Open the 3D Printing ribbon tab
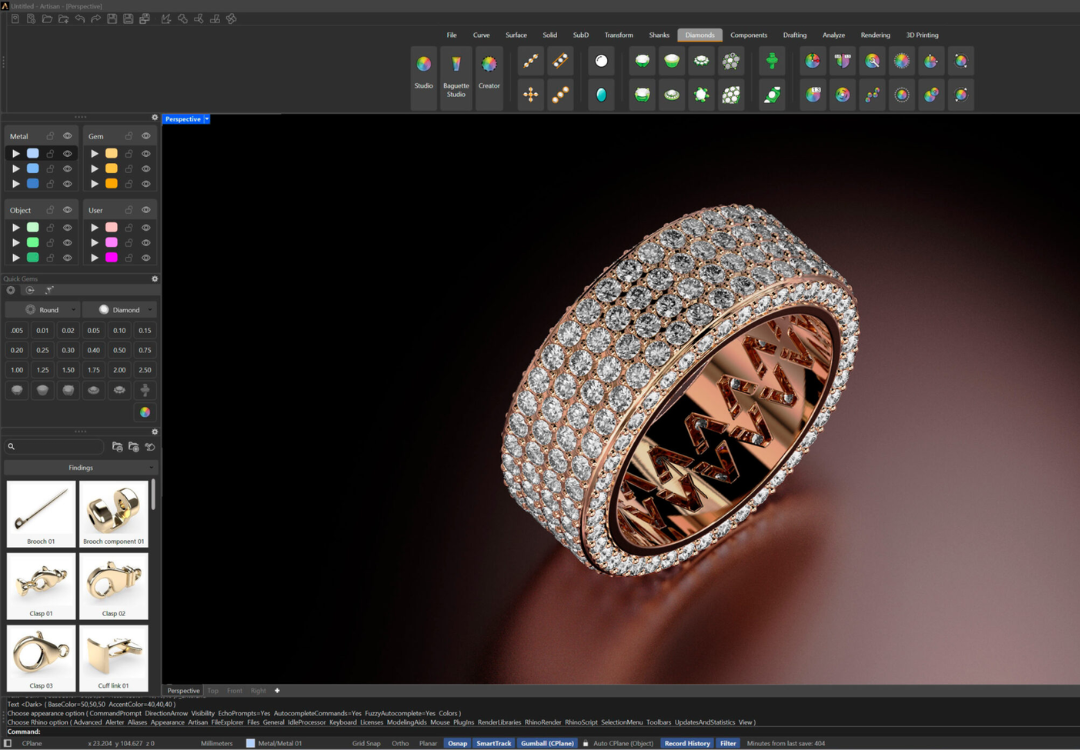 (x=922, y=35)
